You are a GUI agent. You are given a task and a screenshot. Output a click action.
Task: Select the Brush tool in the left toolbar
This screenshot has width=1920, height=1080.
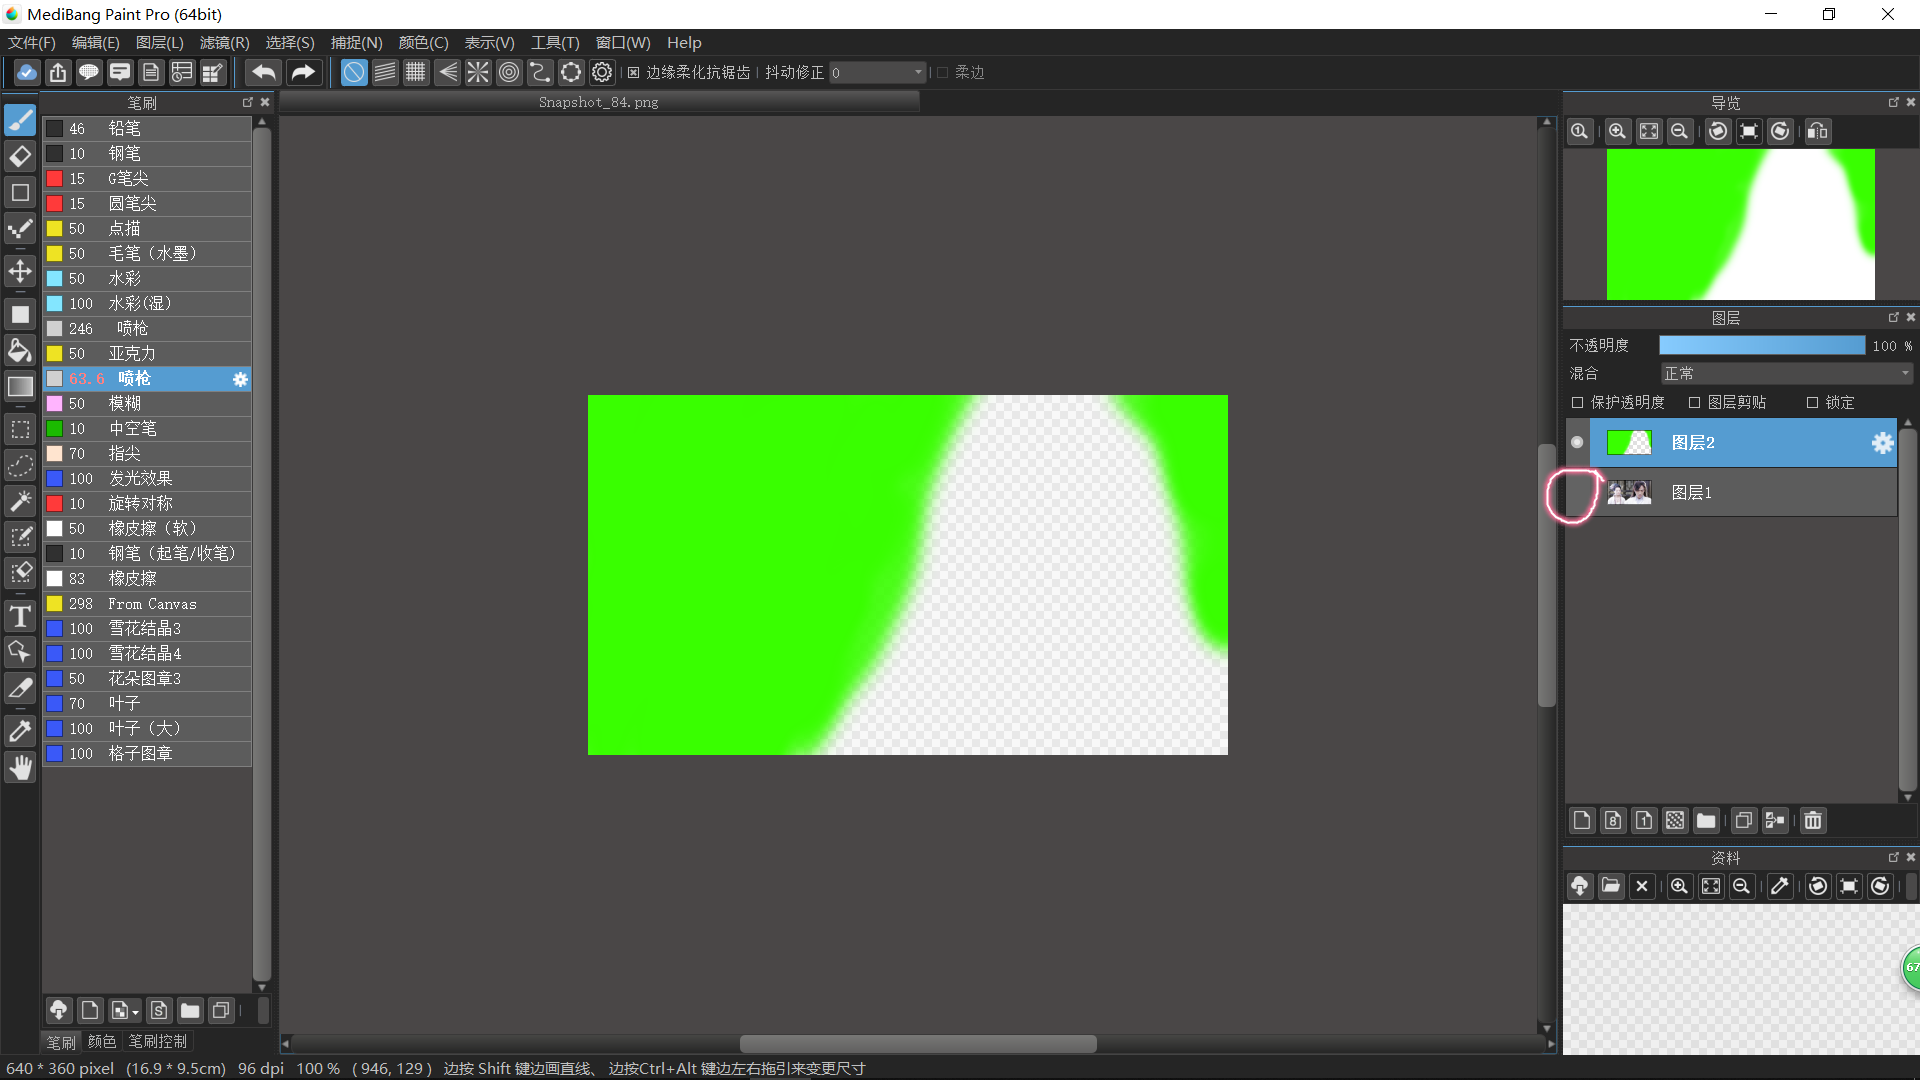coord(20,120)
